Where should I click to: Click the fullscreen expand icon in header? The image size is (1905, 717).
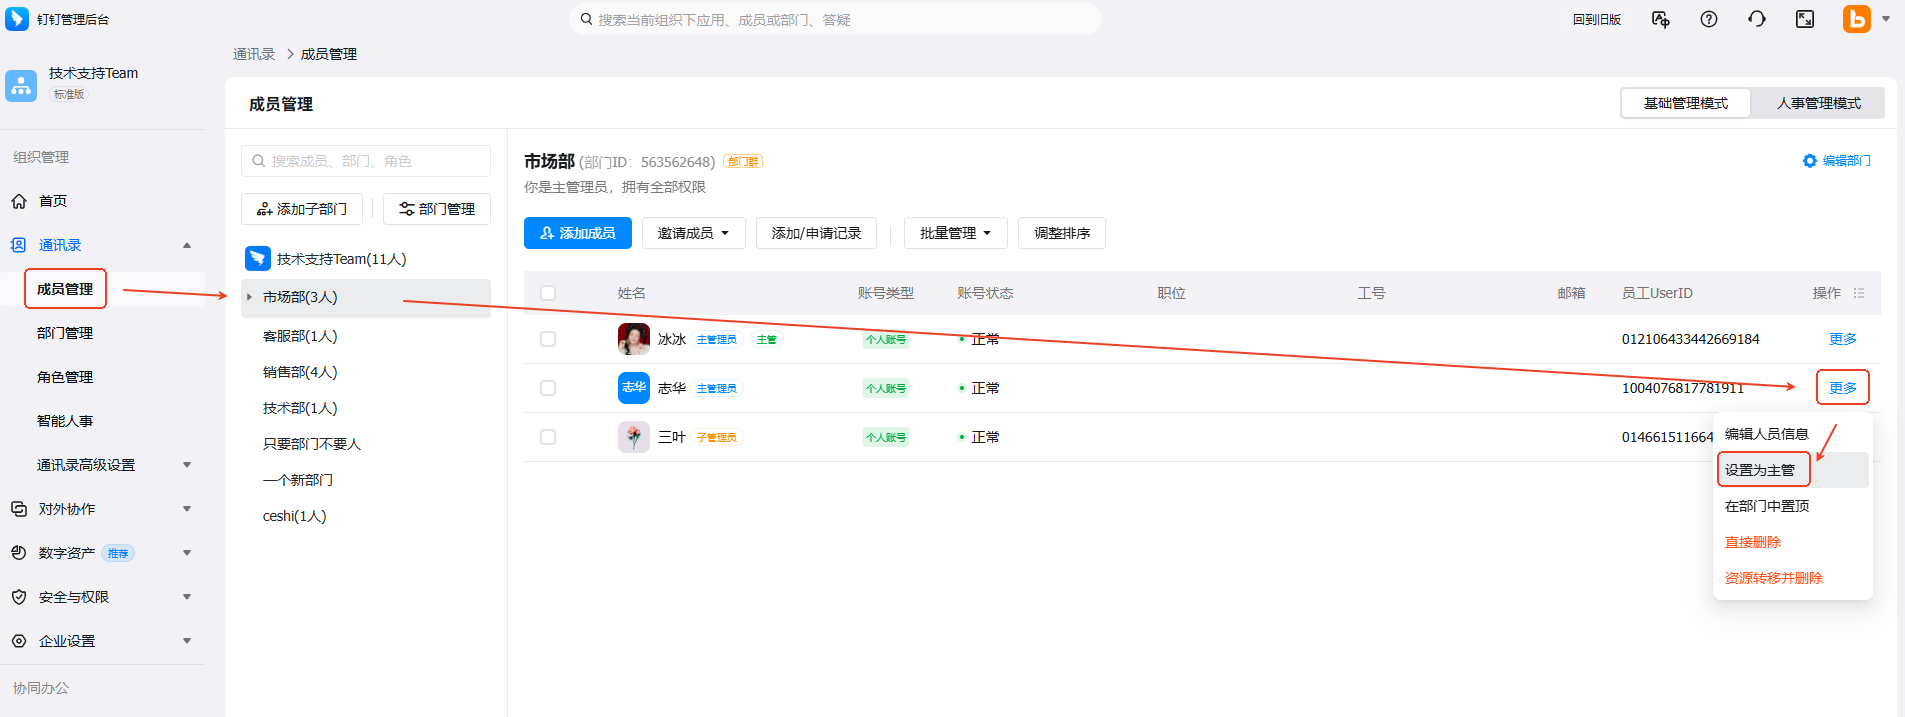click(1805, 19)
